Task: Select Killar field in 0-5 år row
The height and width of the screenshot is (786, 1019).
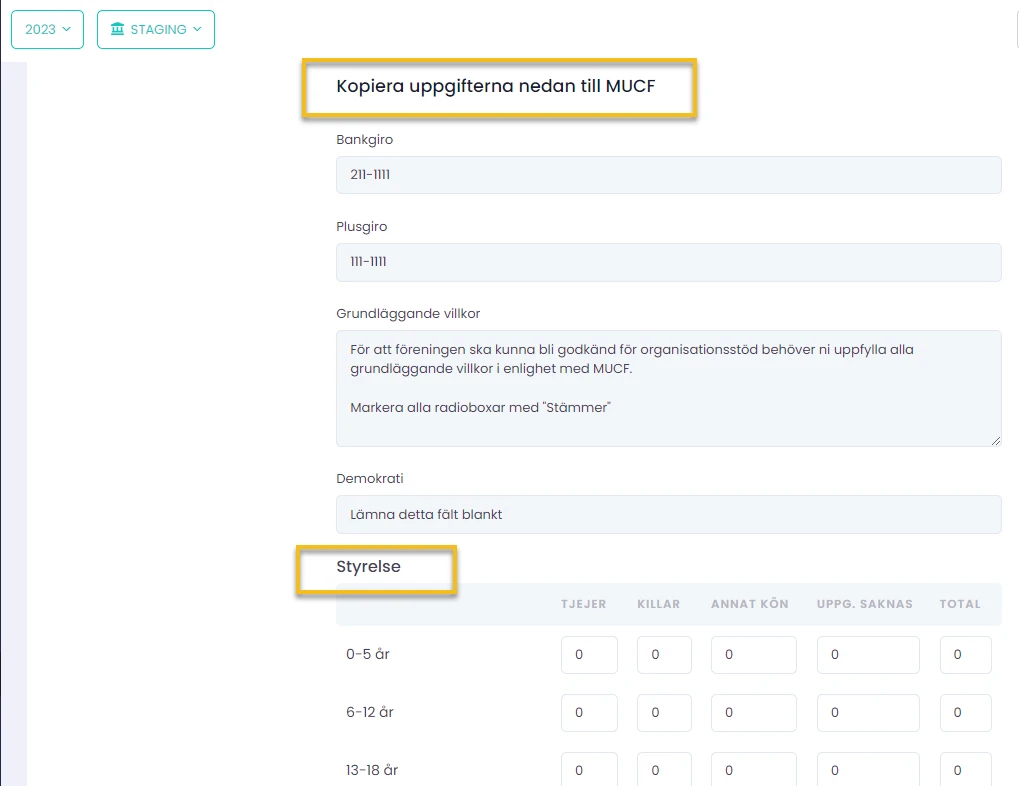Action: [x=664, y=655]
